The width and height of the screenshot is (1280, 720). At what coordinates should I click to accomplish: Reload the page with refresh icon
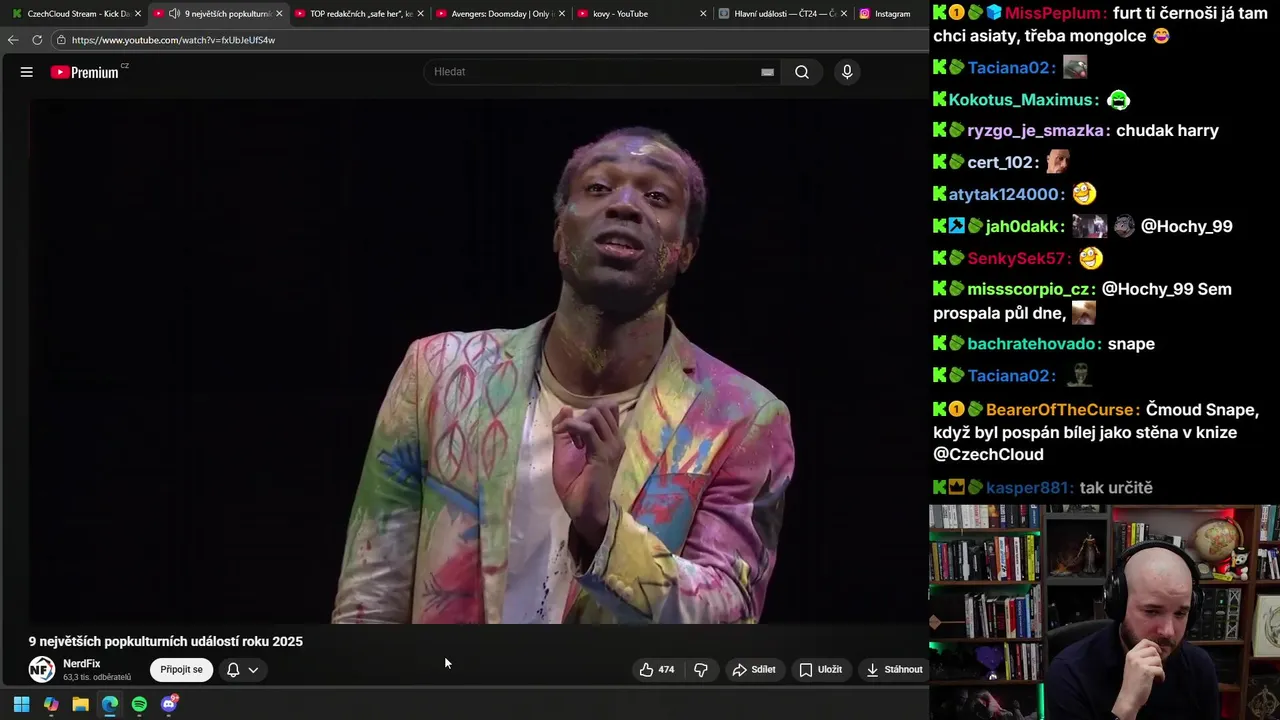[x=37, y=40]
